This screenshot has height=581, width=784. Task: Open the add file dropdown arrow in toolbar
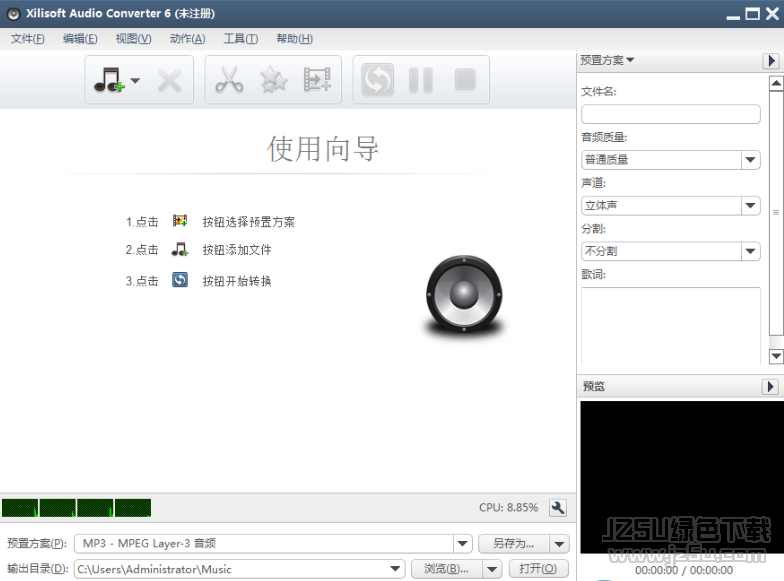pos(135,80)
